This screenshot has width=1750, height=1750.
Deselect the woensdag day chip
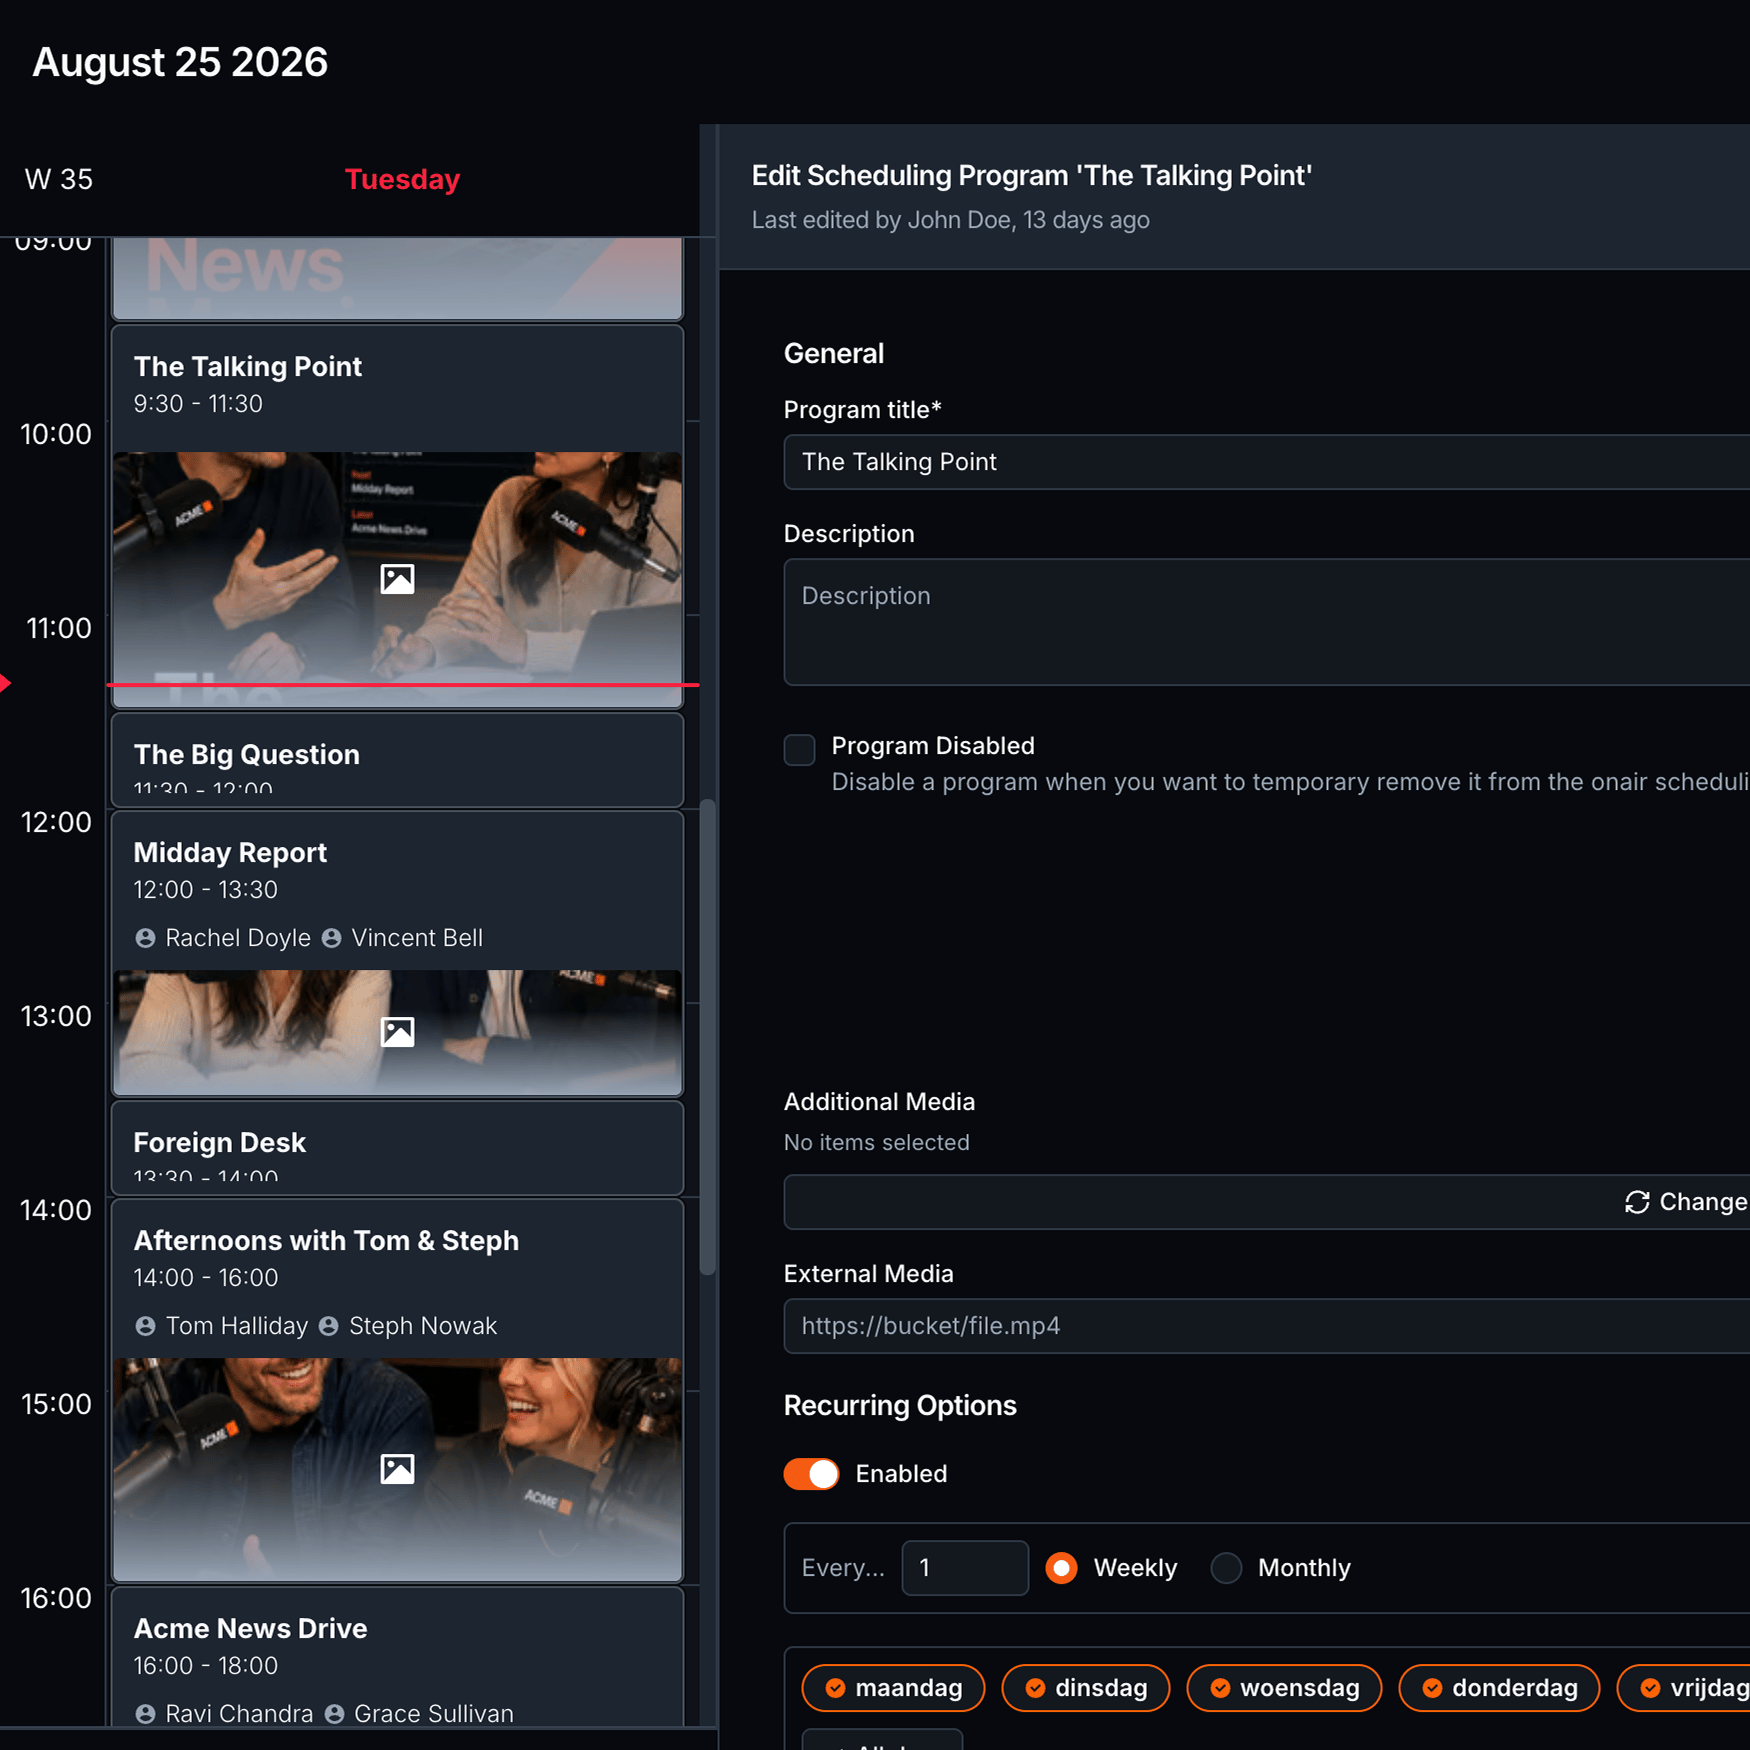[x=1284, y=1688]
